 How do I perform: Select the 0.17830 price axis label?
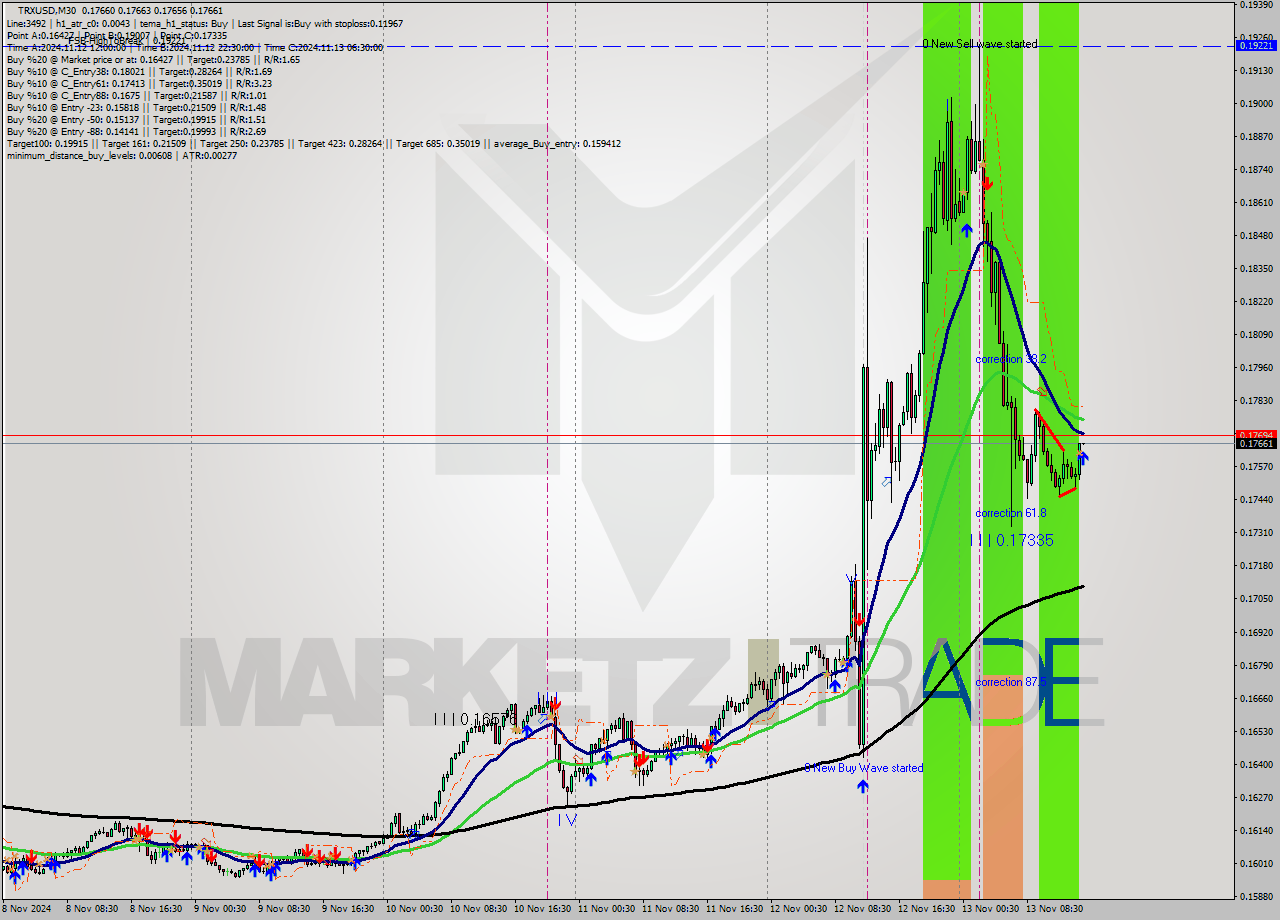tap(1258, 400)
